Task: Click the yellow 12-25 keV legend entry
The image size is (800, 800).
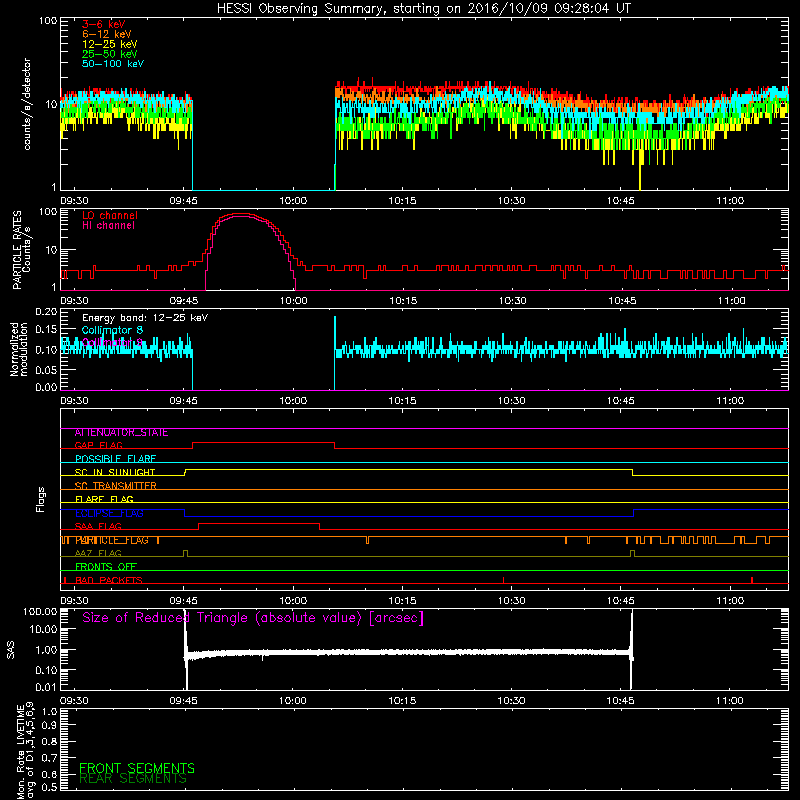Action: (x=110, y=44)
